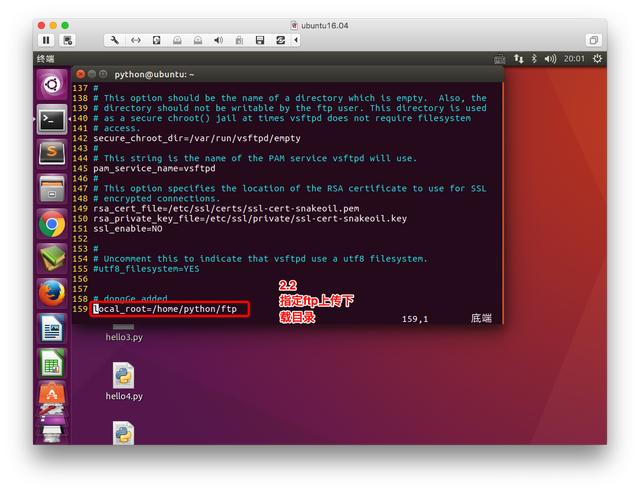Image resolution: width=640 pixels, height=492 pixels.
Task: Click line 159 local_root=/home/python/ftp text
Action: [x=165, y=309]
